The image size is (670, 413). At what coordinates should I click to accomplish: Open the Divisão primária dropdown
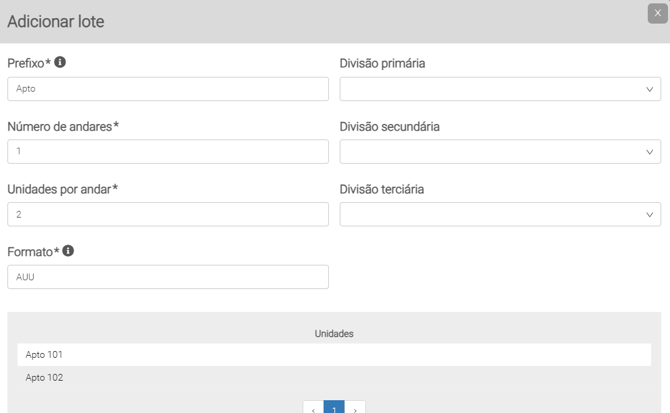click(500, 89)
